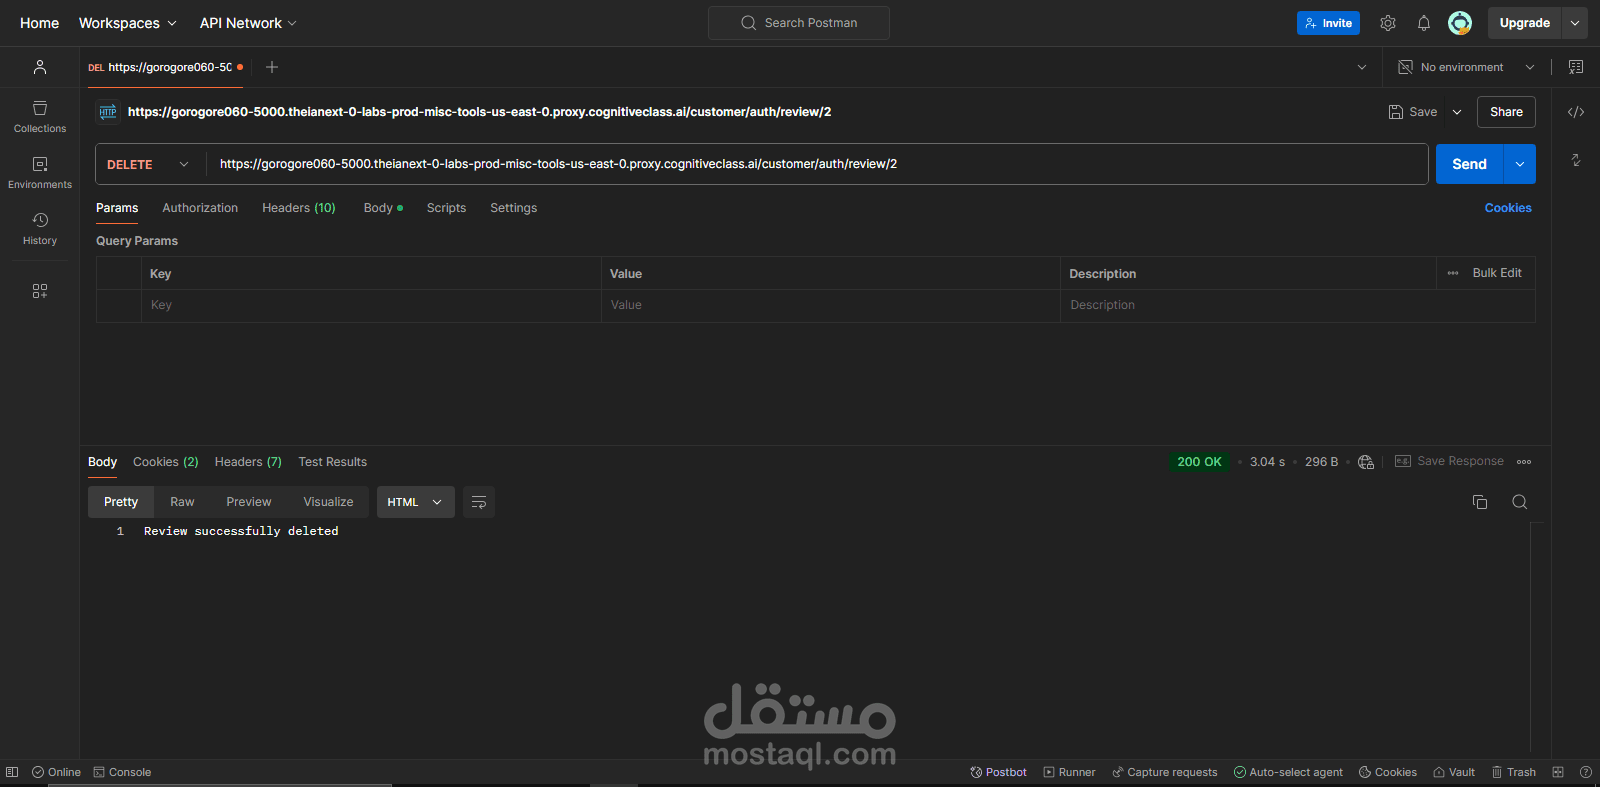Click the Send button

[1470, 164]
